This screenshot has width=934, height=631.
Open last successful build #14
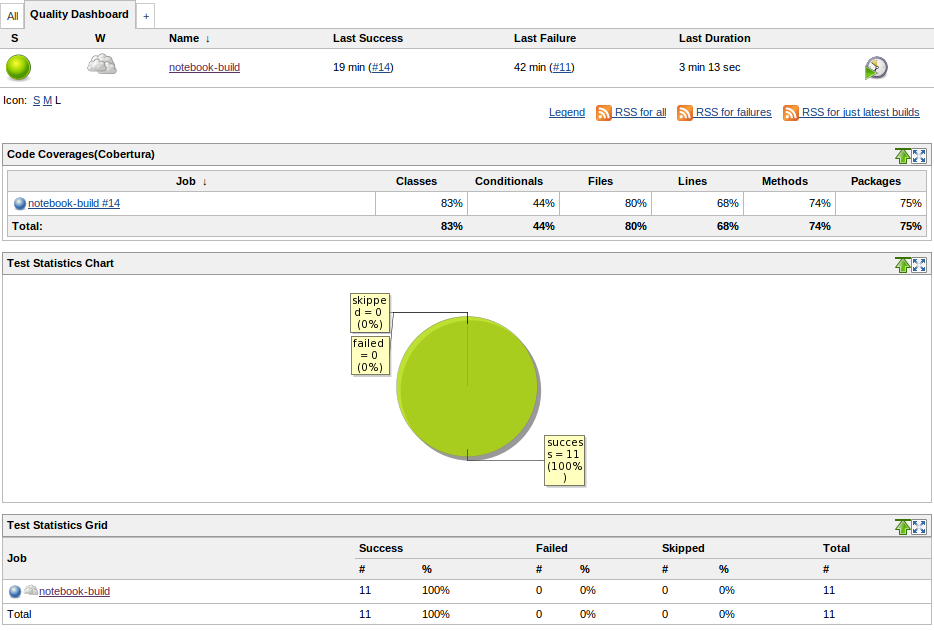click(x=381, y=68)
